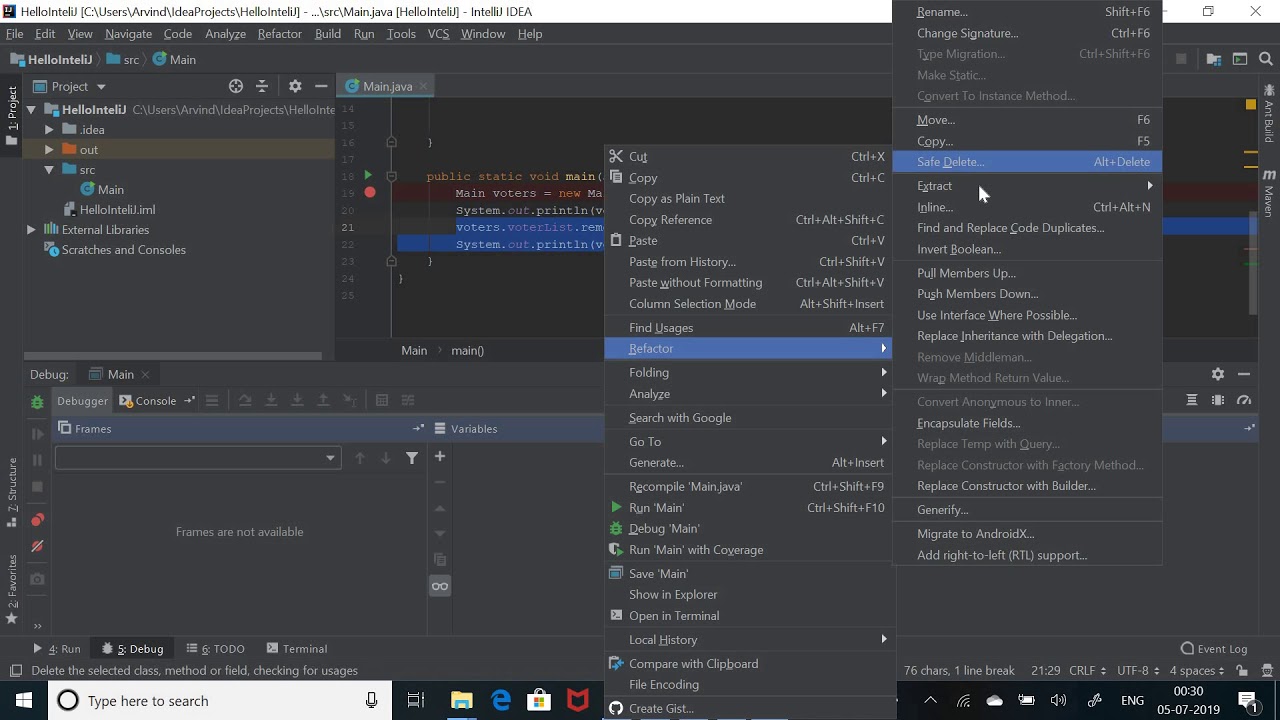Click Debug 'Main' in the context menu
The width and height of the screenshot is (1280, 720).
(748, 528)
